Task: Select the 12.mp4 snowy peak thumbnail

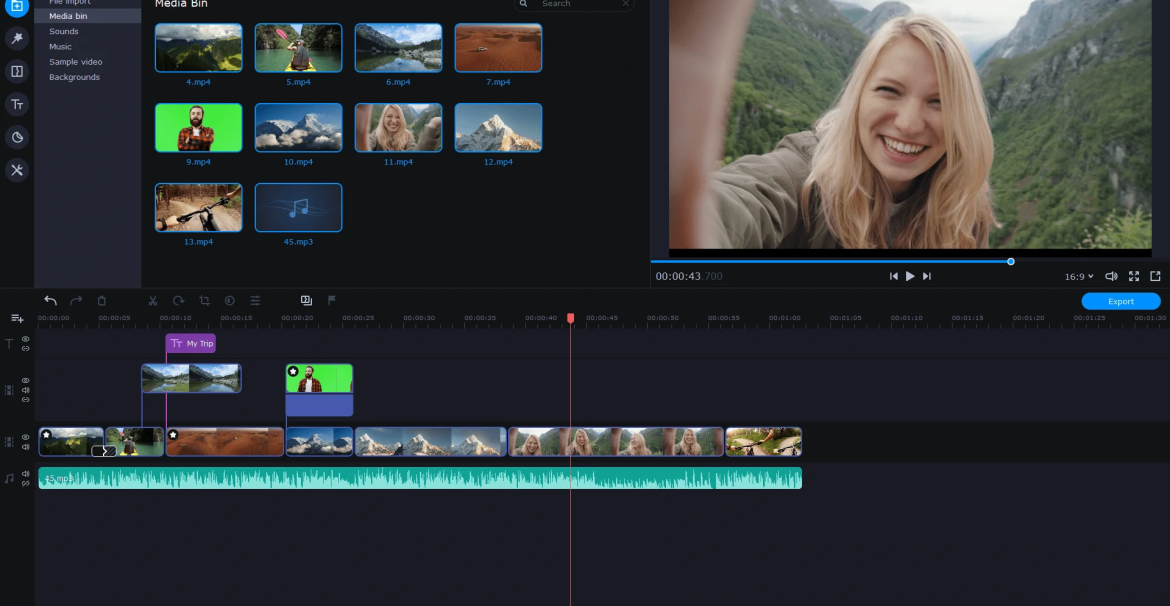Action: [x=498, y=128]
